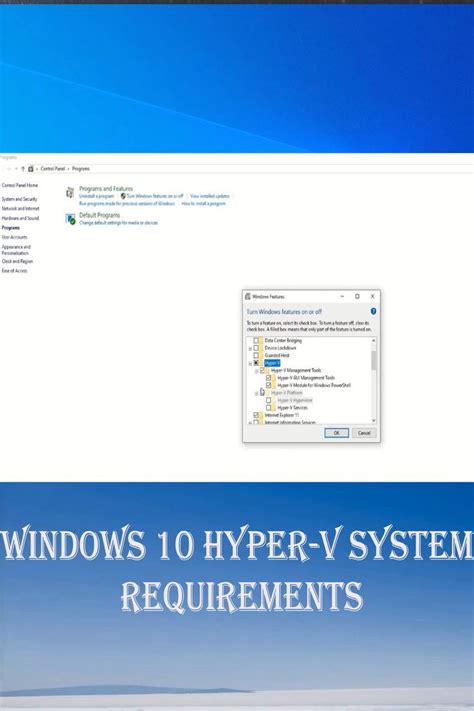
Task: Uncheck Hyper-V Module for Windows PowerShell checkbox
Action: (269, 385)
